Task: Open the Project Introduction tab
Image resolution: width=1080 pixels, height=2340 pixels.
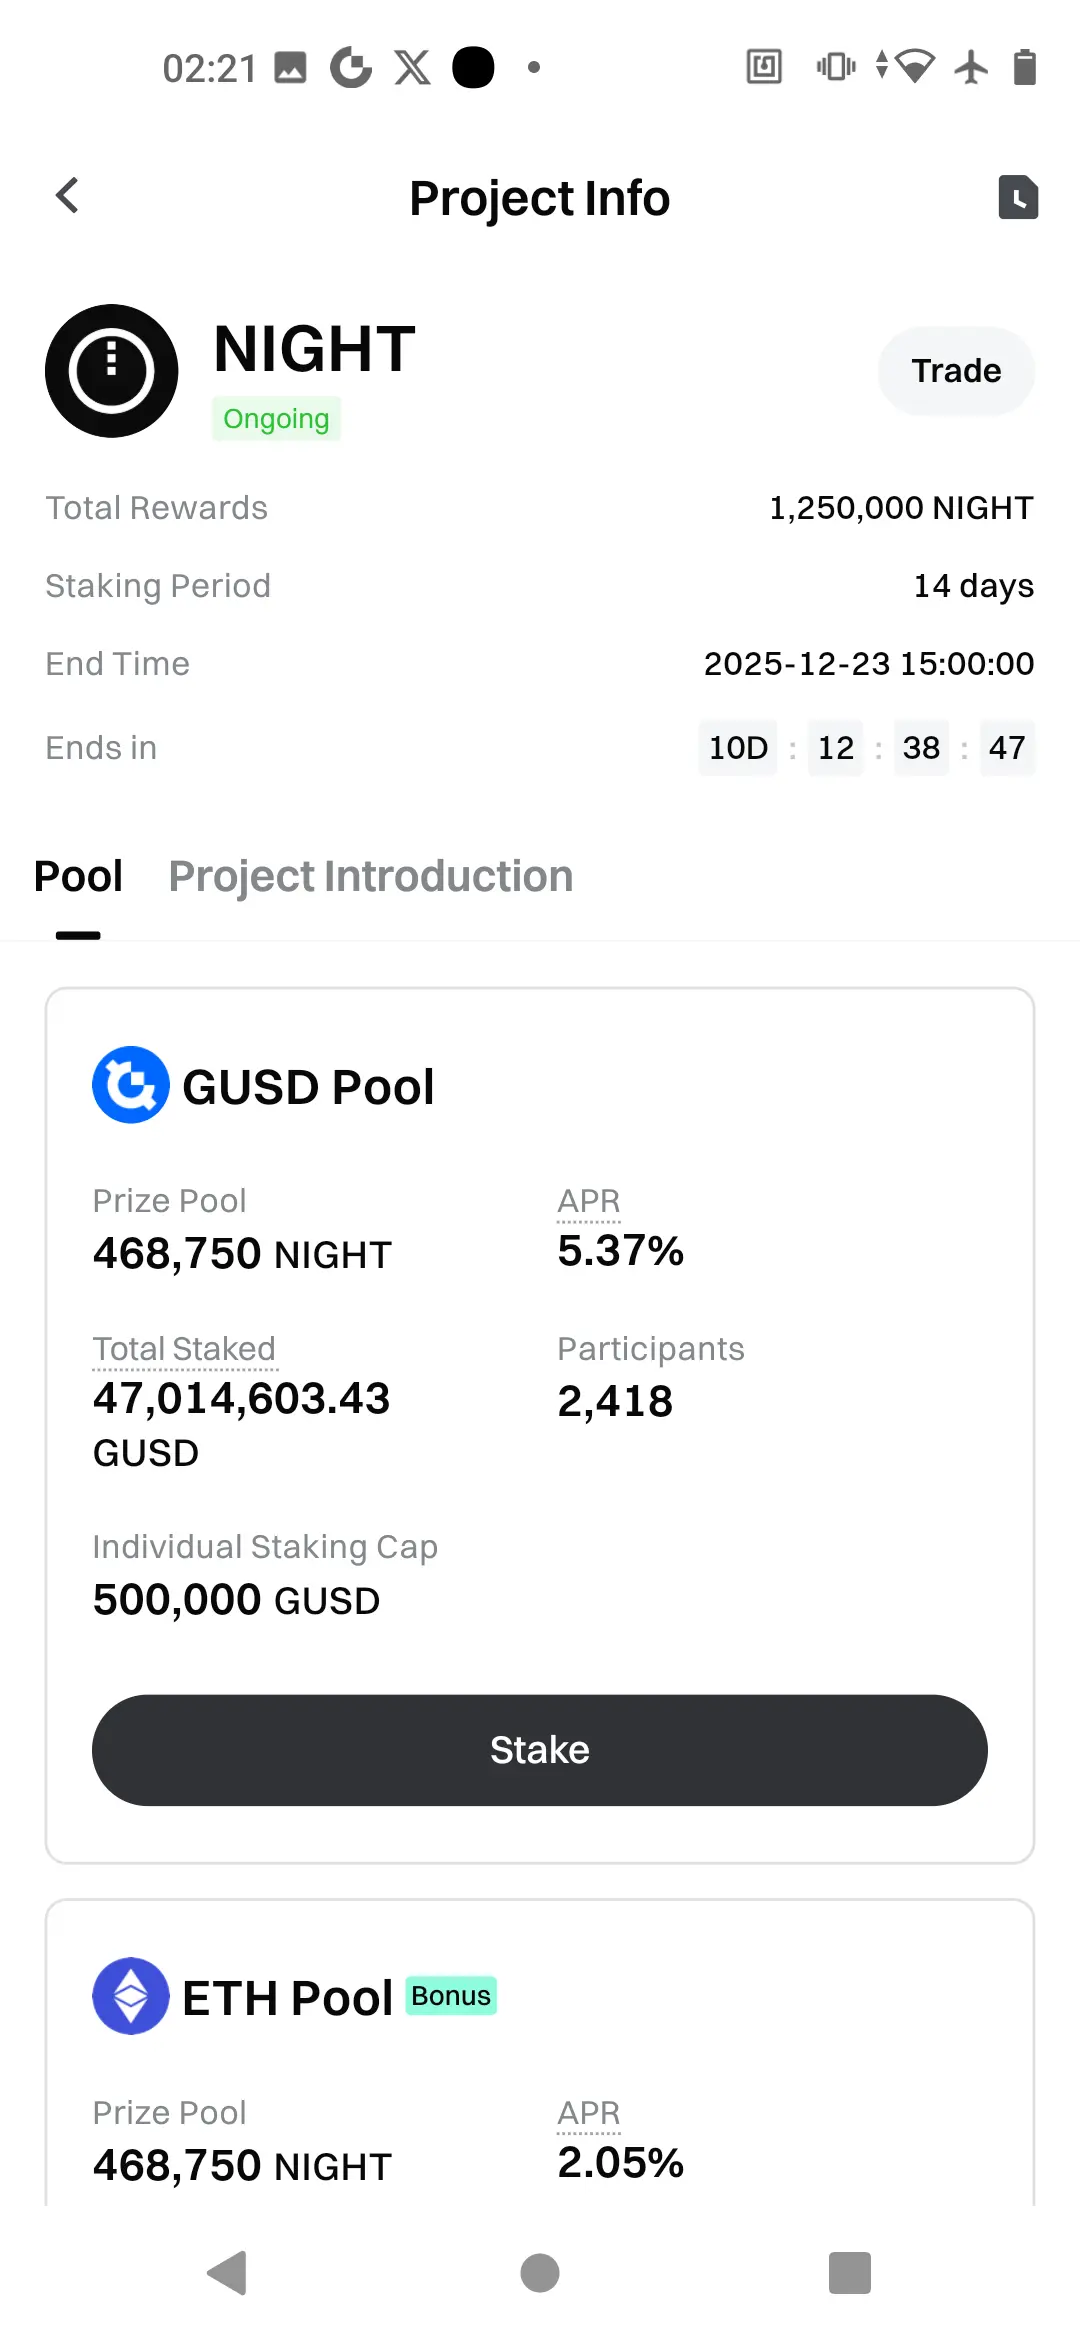Action: [370, 877]
